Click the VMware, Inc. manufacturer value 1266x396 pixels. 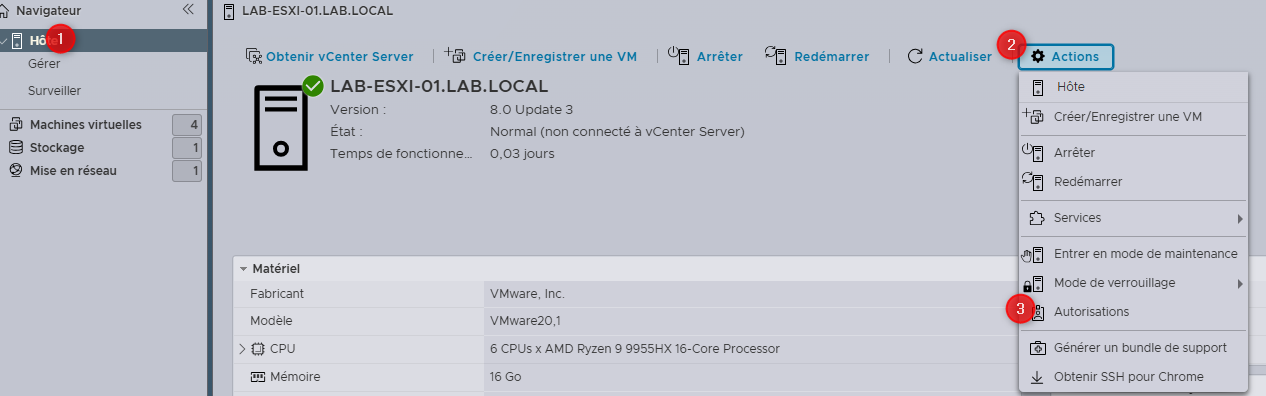(527, 294)
